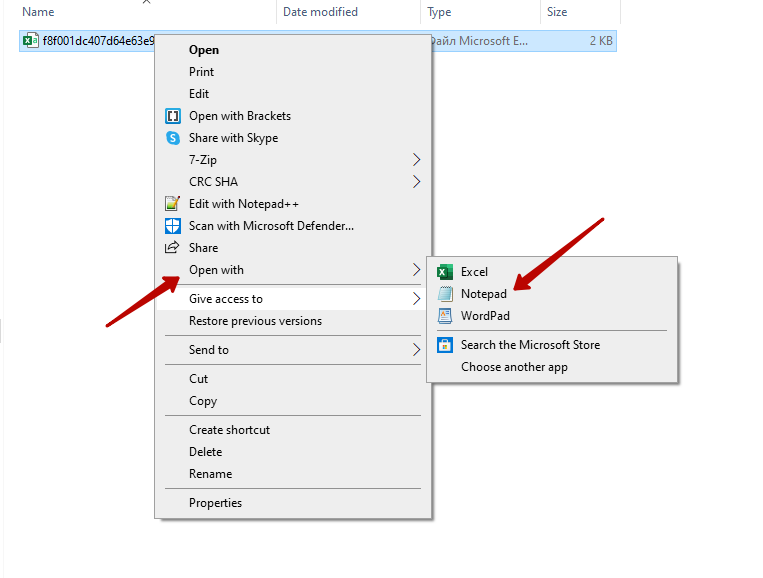Choose Rename from the context menu
The image size is (763, 578).
(x=293, y=473)
